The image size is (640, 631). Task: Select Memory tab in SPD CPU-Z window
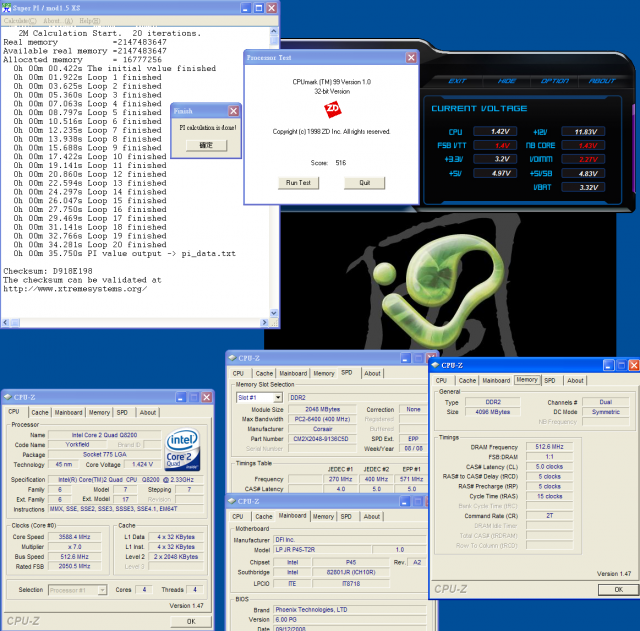[324, 373]
